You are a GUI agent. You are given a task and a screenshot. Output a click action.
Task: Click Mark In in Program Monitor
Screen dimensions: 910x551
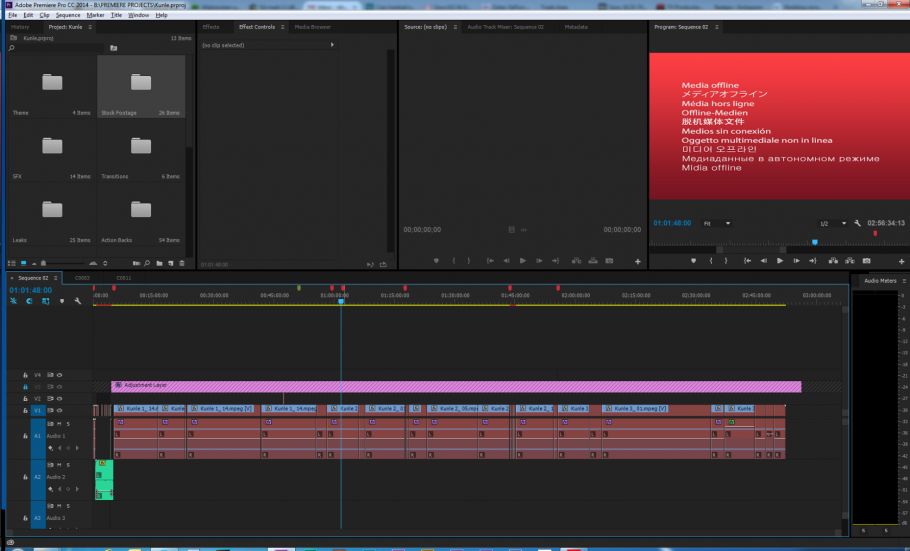[711, 261]
